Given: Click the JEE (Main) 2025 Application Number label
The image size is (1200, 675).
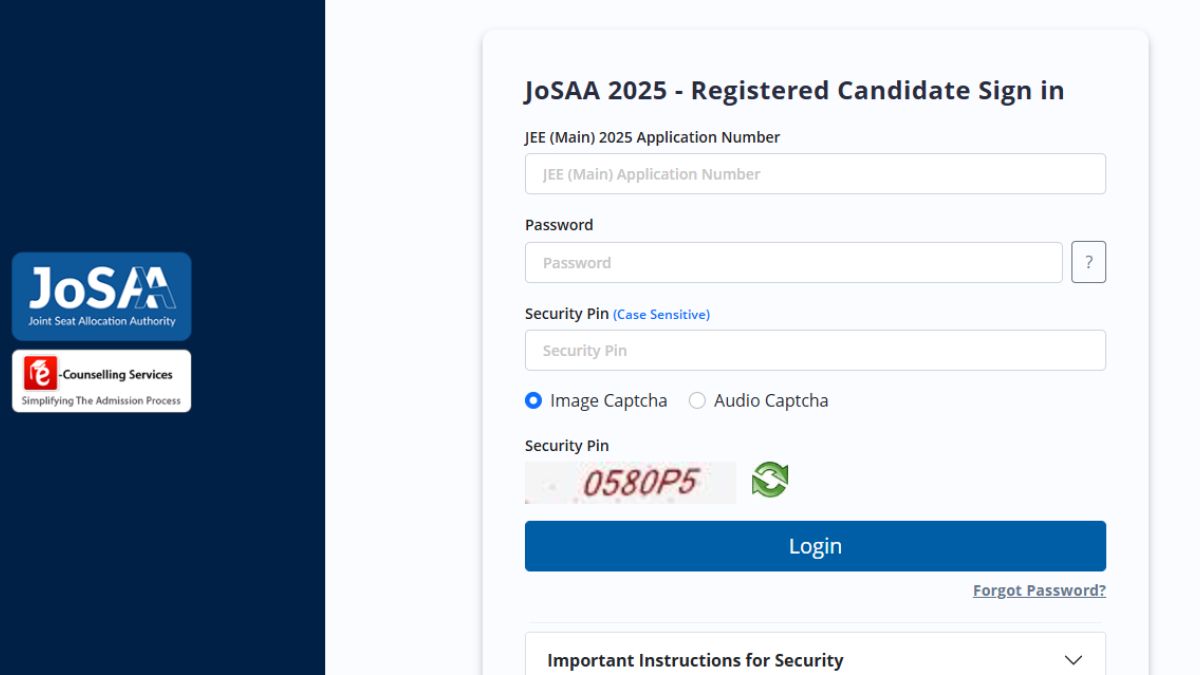Looking at the screenshot, I should pos(652,138).
